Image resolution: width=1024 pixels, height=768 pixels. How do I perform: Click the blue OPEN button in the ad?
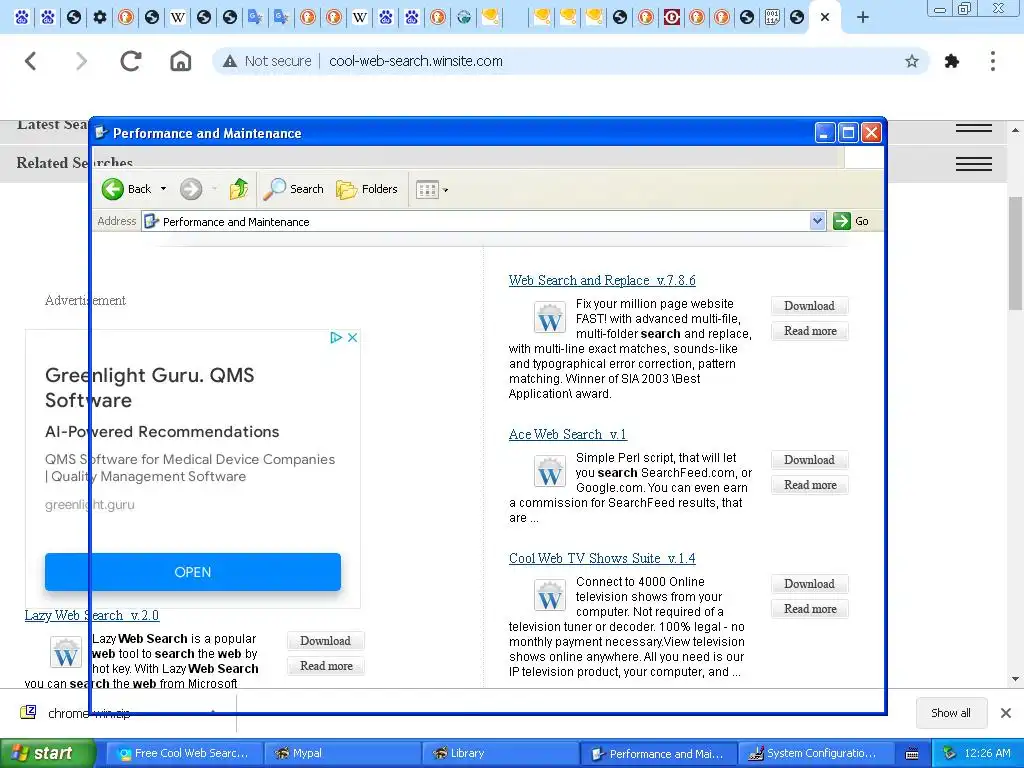[x=193, y=572]
